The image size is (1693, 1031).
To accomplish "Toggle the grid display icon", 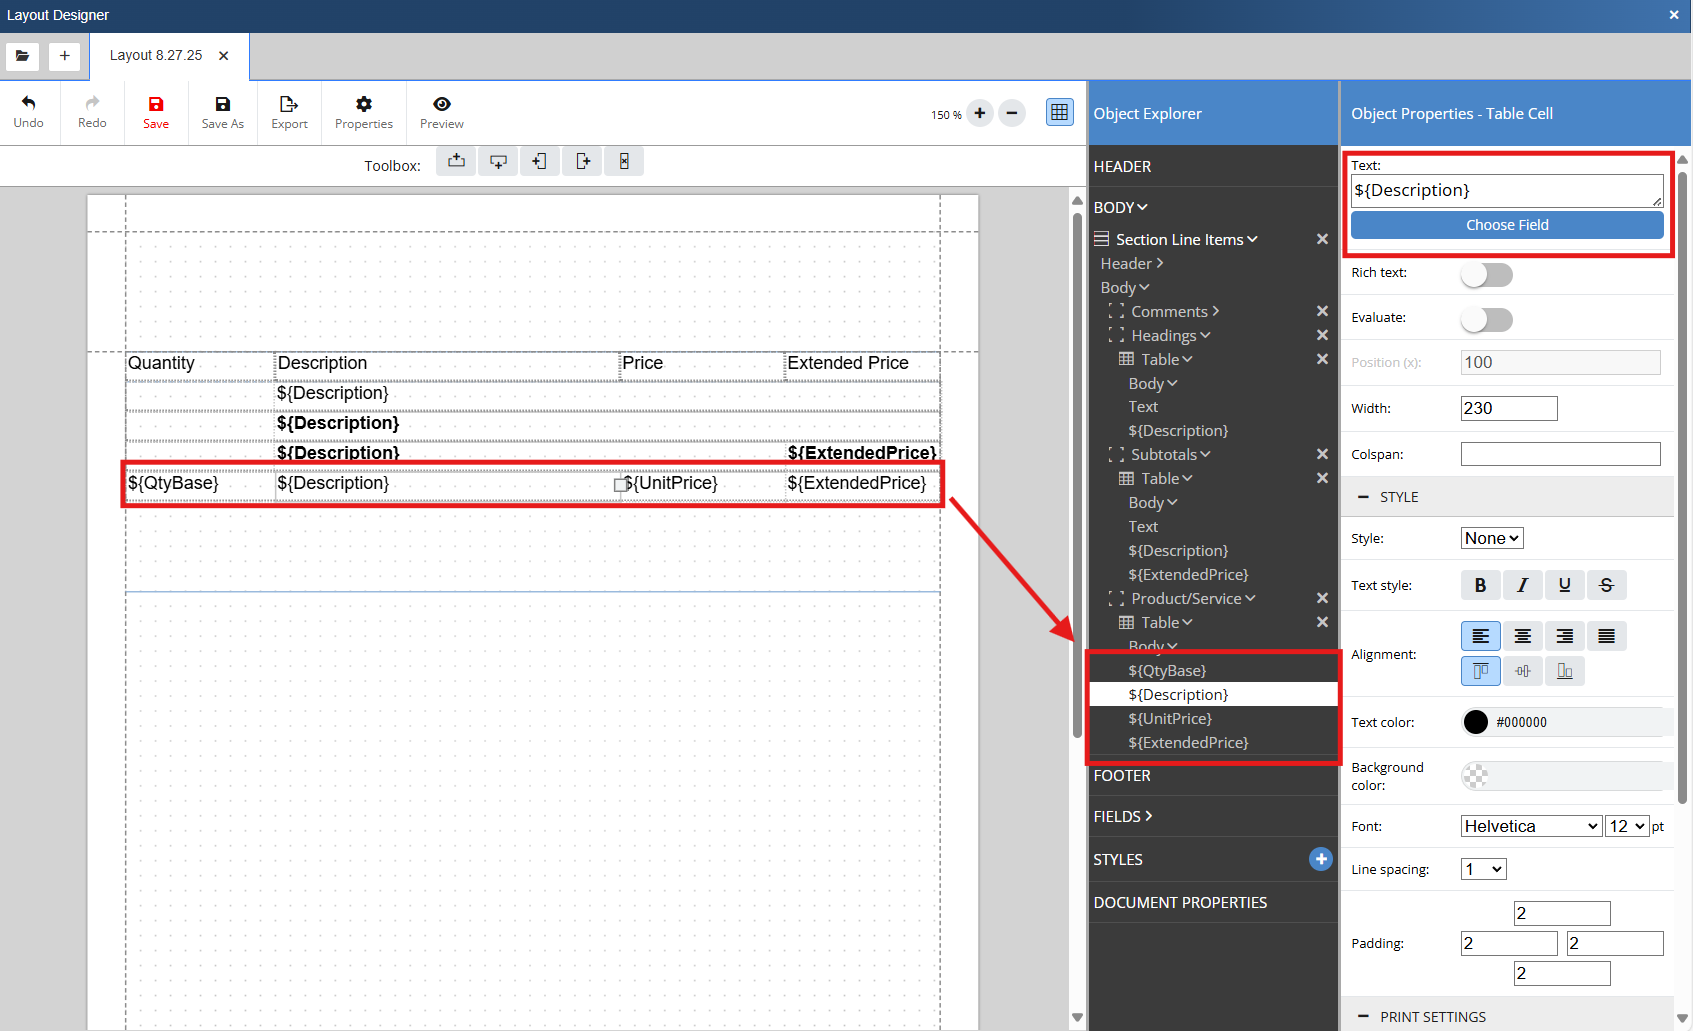I will click(1059, 112).
